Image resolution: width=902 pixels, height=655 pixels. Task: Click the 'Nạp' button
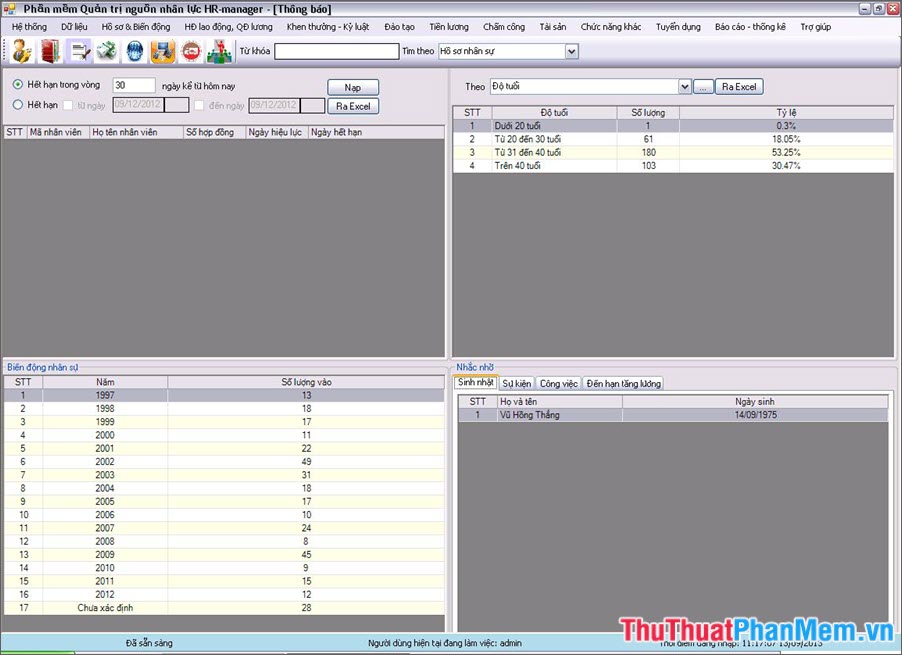pos(352,86)
